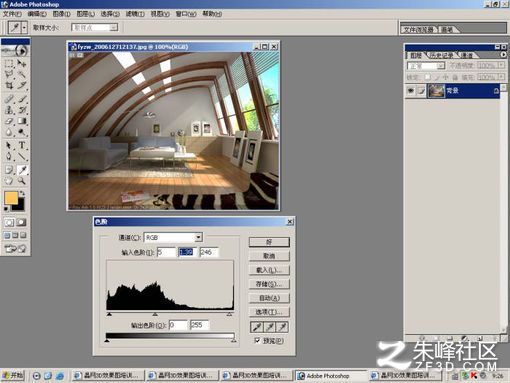Select the Hand tool

[9, 181]
